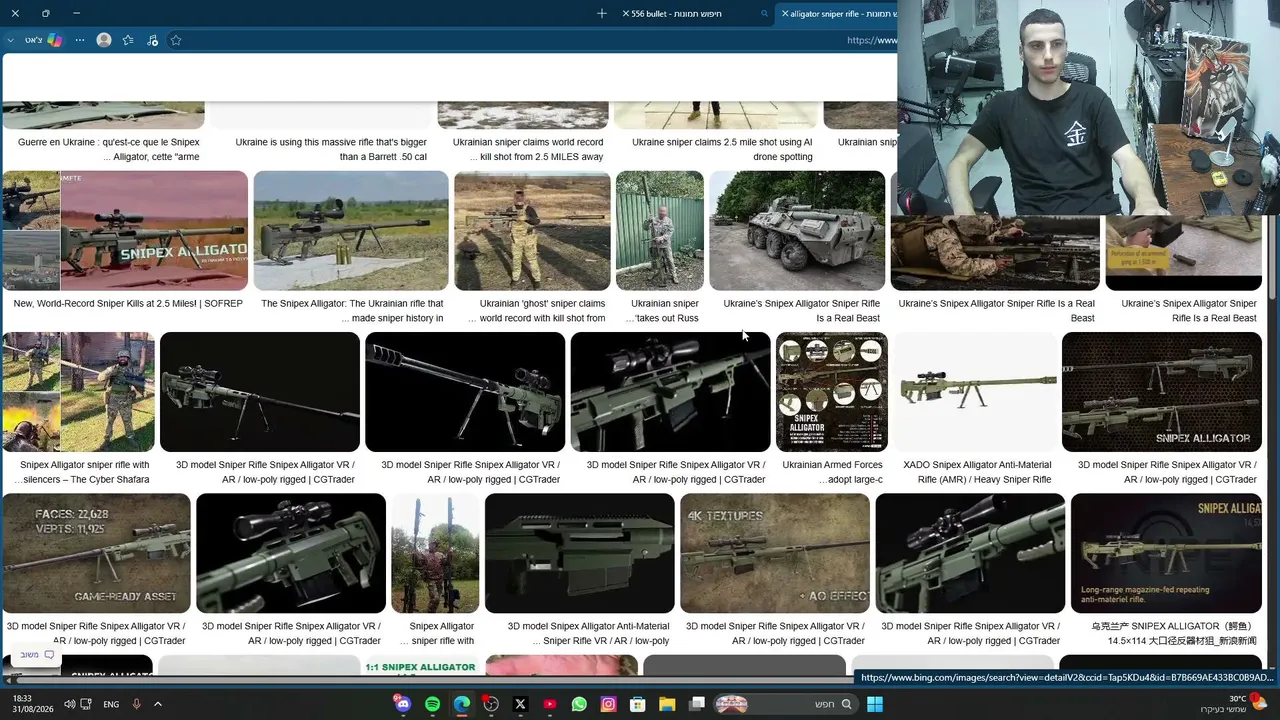
Task: Click the Windows Start button
Action: pyautogui.click(x=875, y=704)
